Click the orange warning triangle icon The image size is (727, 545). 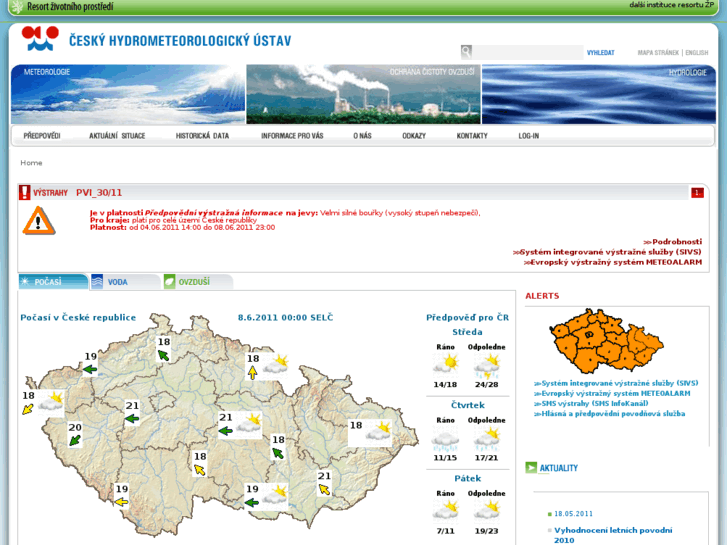(x=39, y=221)
